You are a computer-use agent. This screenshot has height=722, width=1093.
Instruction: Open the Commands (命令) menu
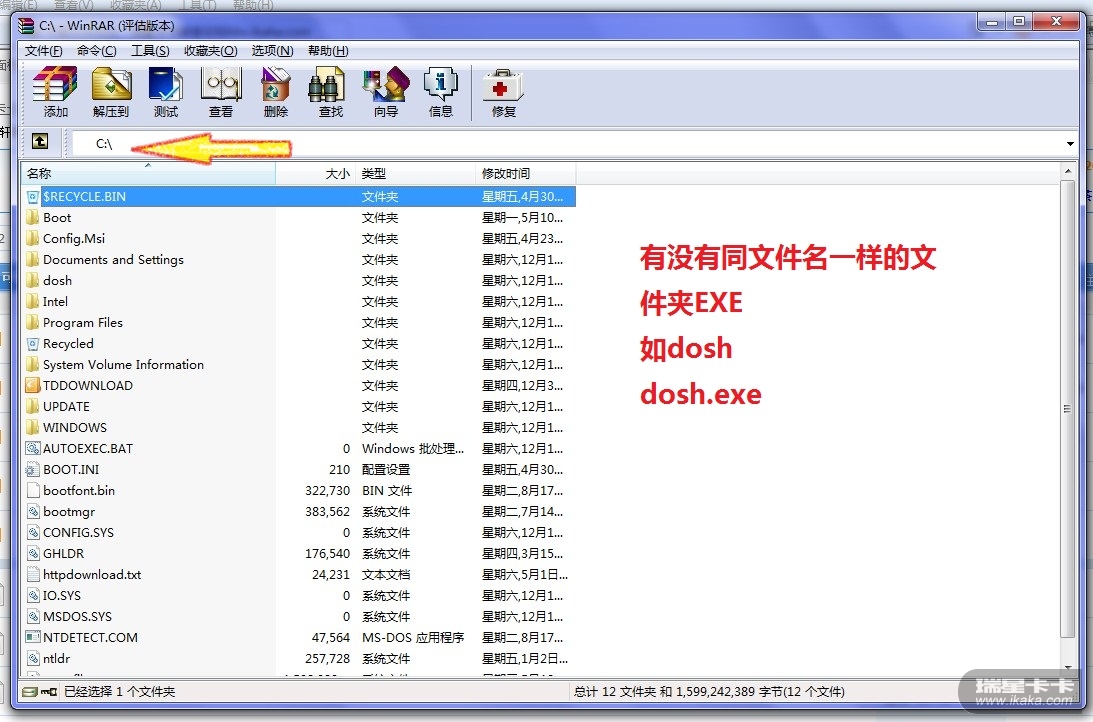96,50
